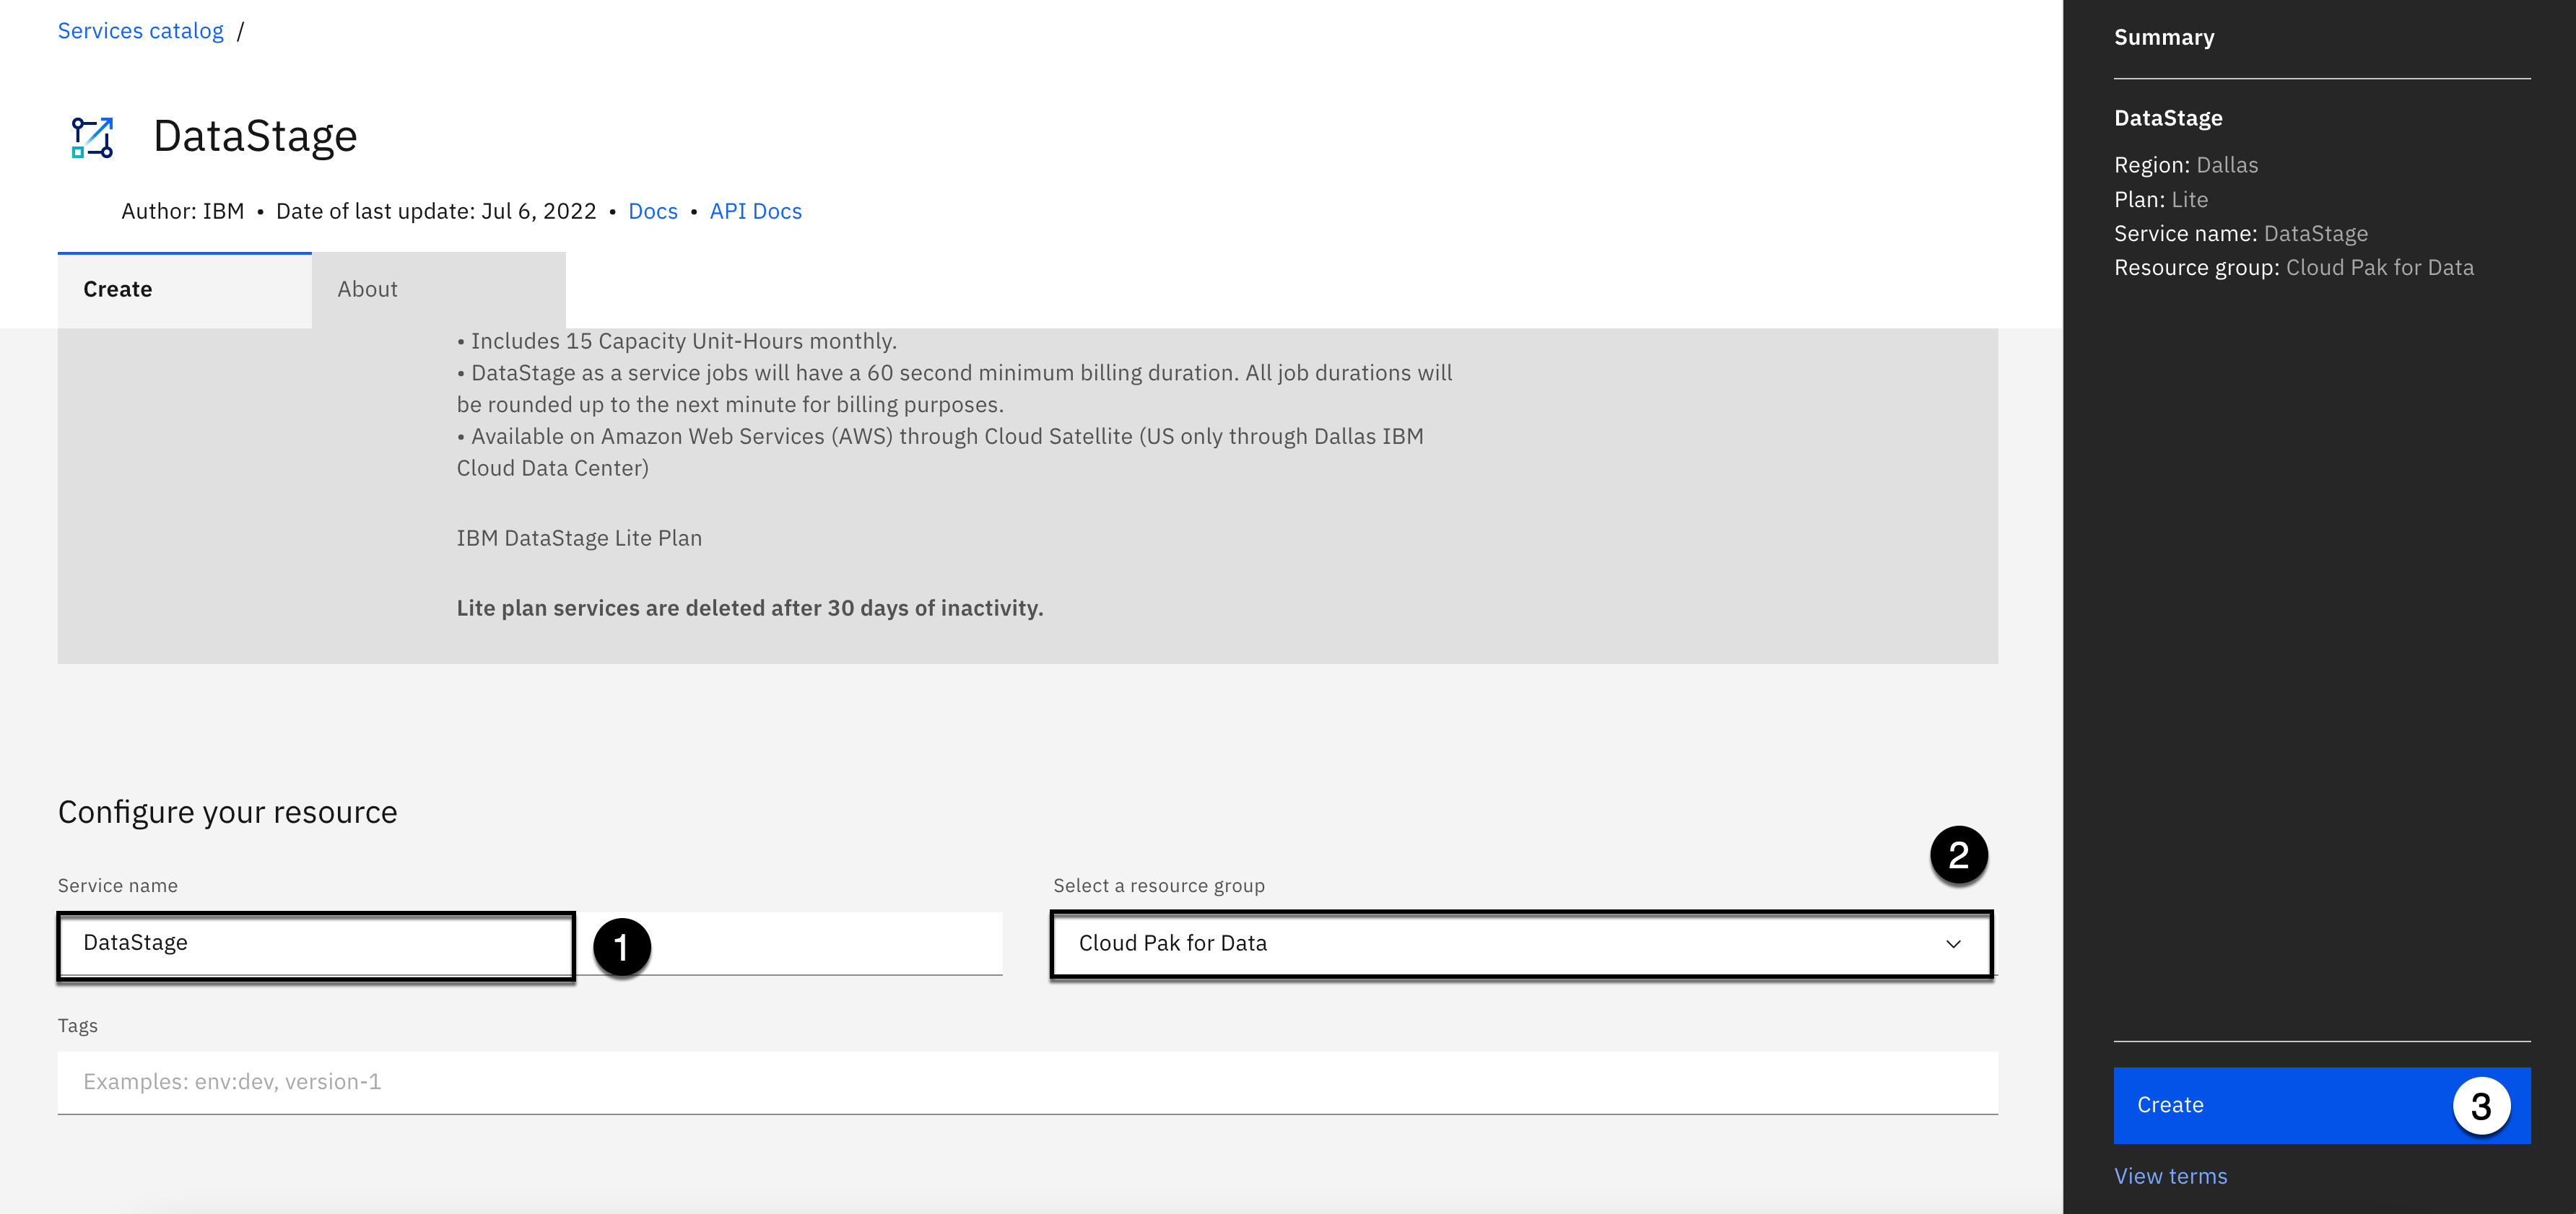Click the Summary panel heading
Screen dimensions: 2576x1214
[x=2163, y=38]
